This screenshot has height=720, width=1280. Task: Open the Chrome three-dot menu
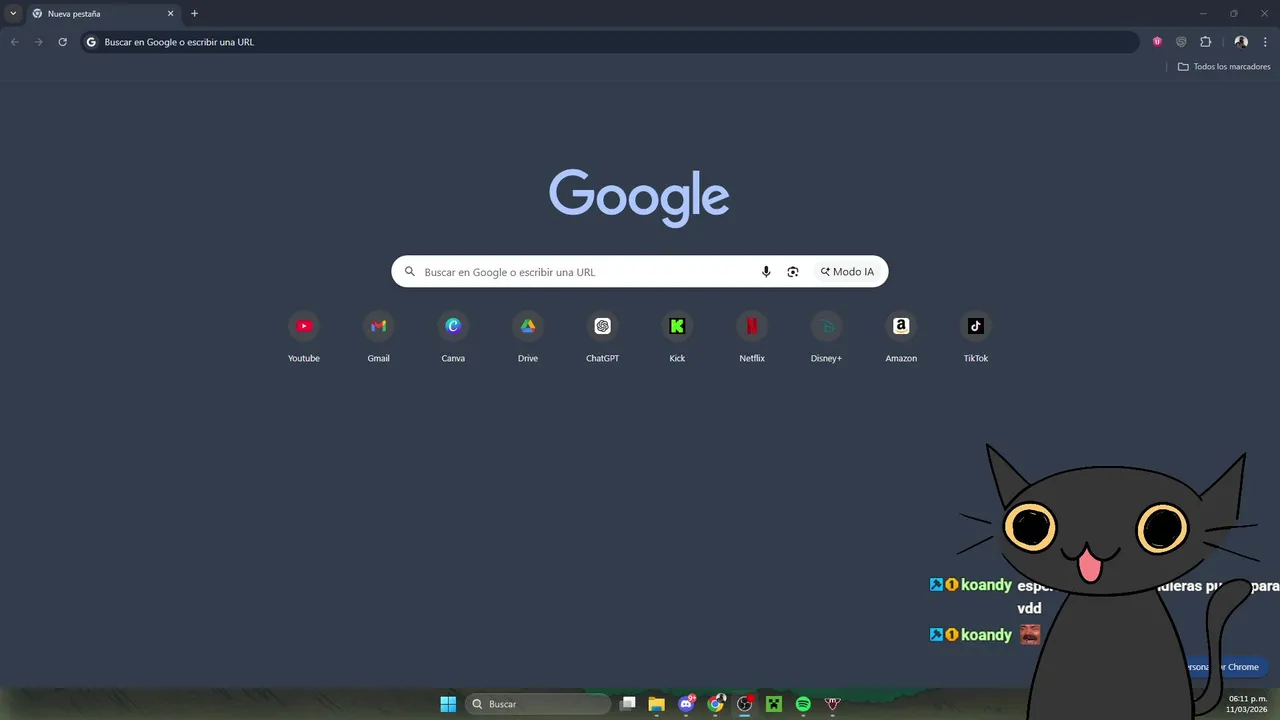point(1265,42)
